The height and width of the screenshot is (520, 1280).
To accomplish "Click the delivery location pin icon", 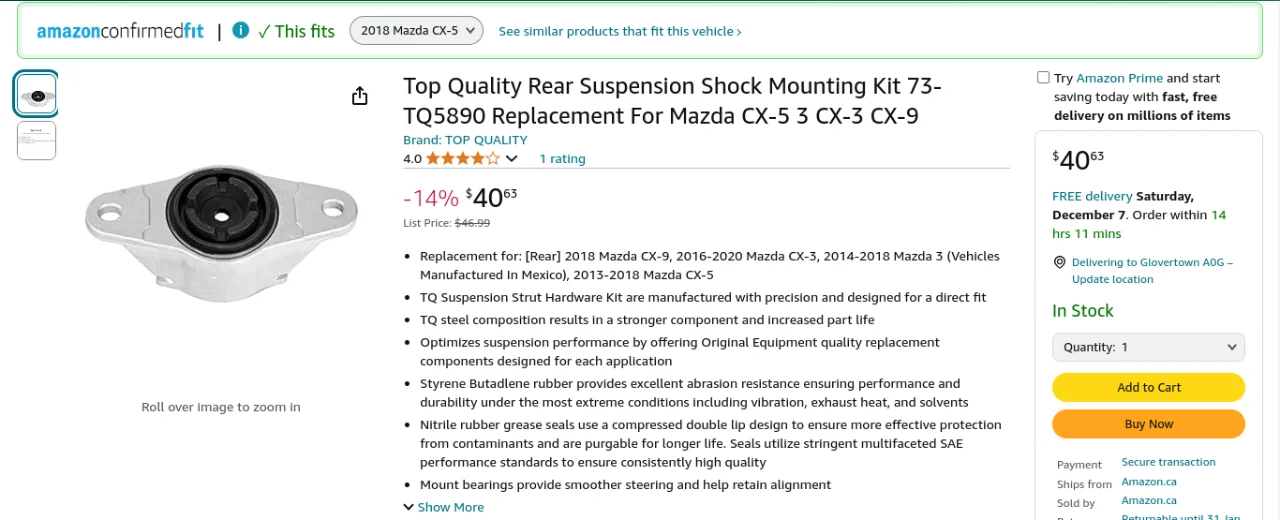I will (x=1060, y=262).
